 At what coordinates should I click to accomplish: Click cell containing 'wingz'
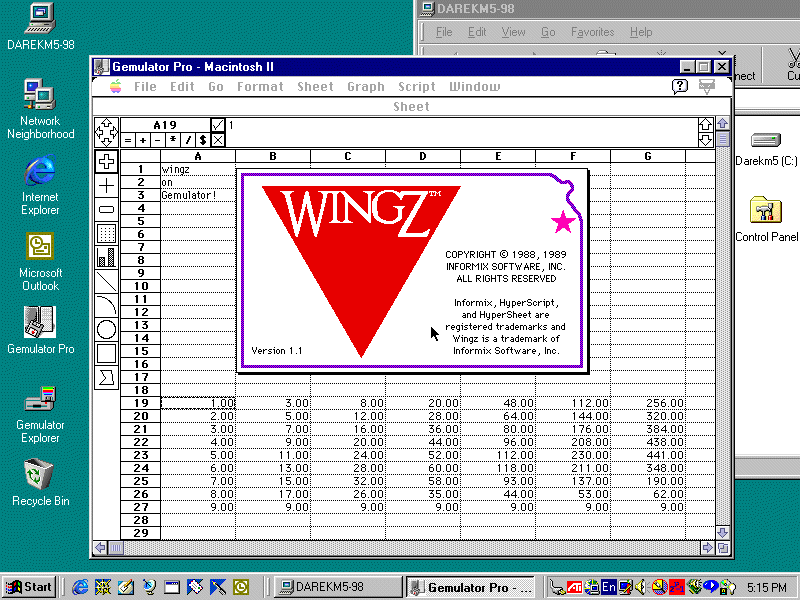[x=198, y=169]
